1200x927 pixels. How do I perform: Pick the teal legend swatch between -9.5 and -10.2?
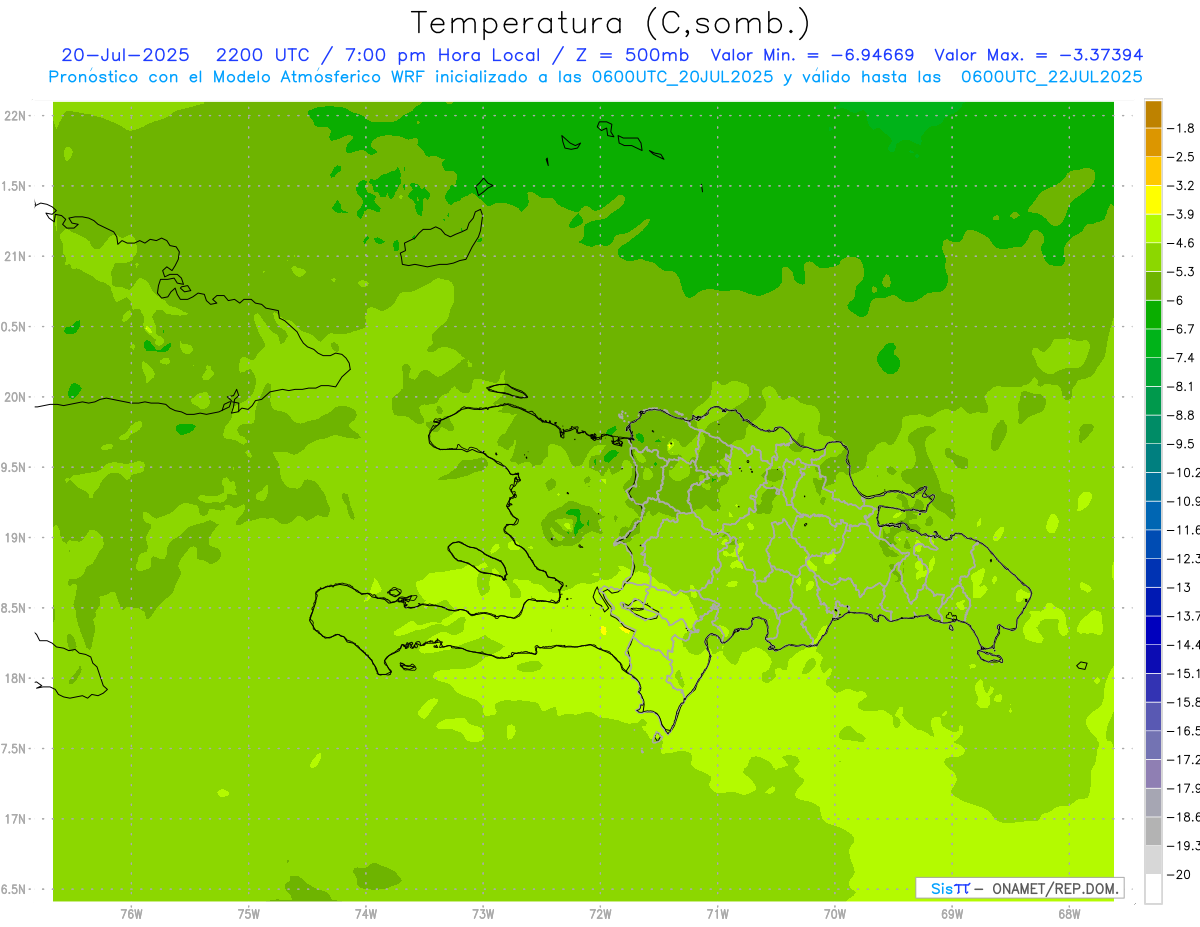(1153, 458)
